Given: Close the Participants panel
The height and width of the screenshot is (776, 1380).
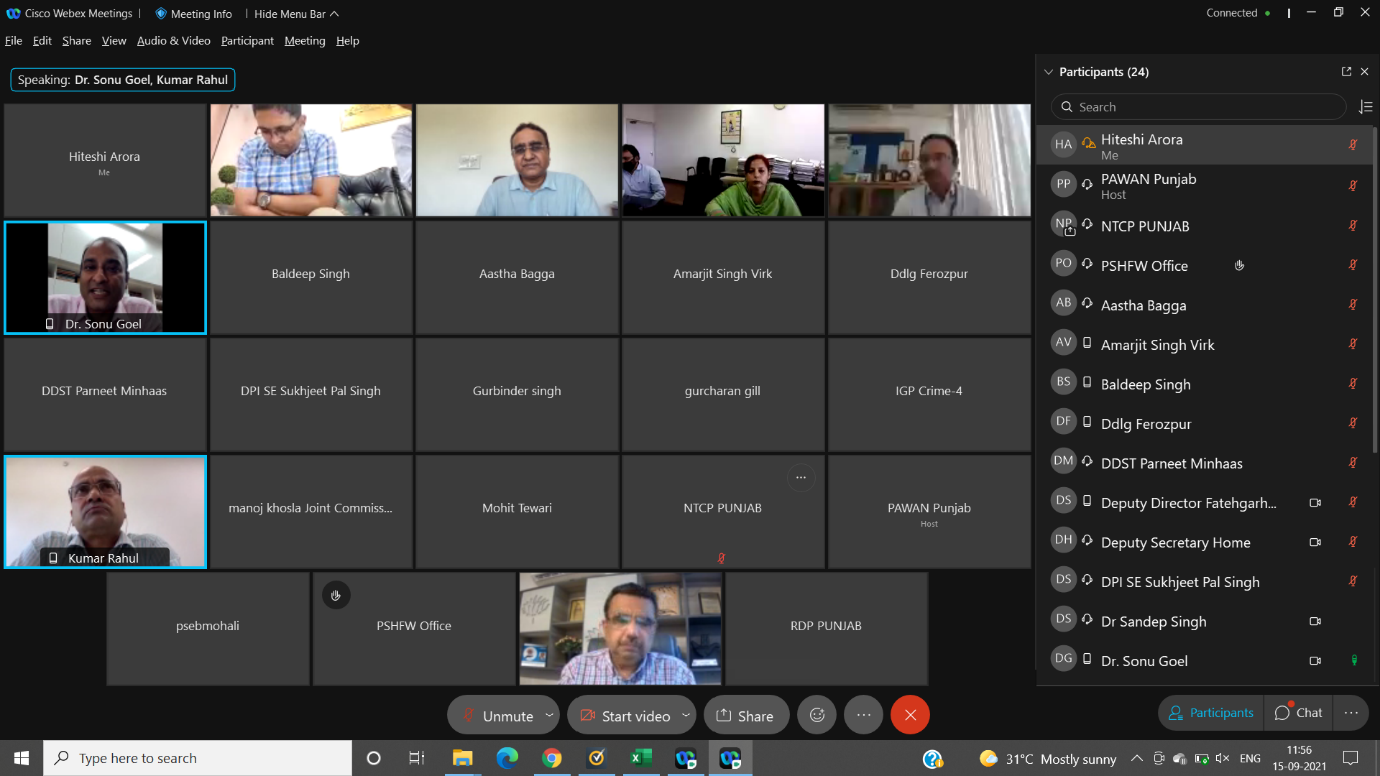Looking at the screenshot, I should click(1364, 72).
